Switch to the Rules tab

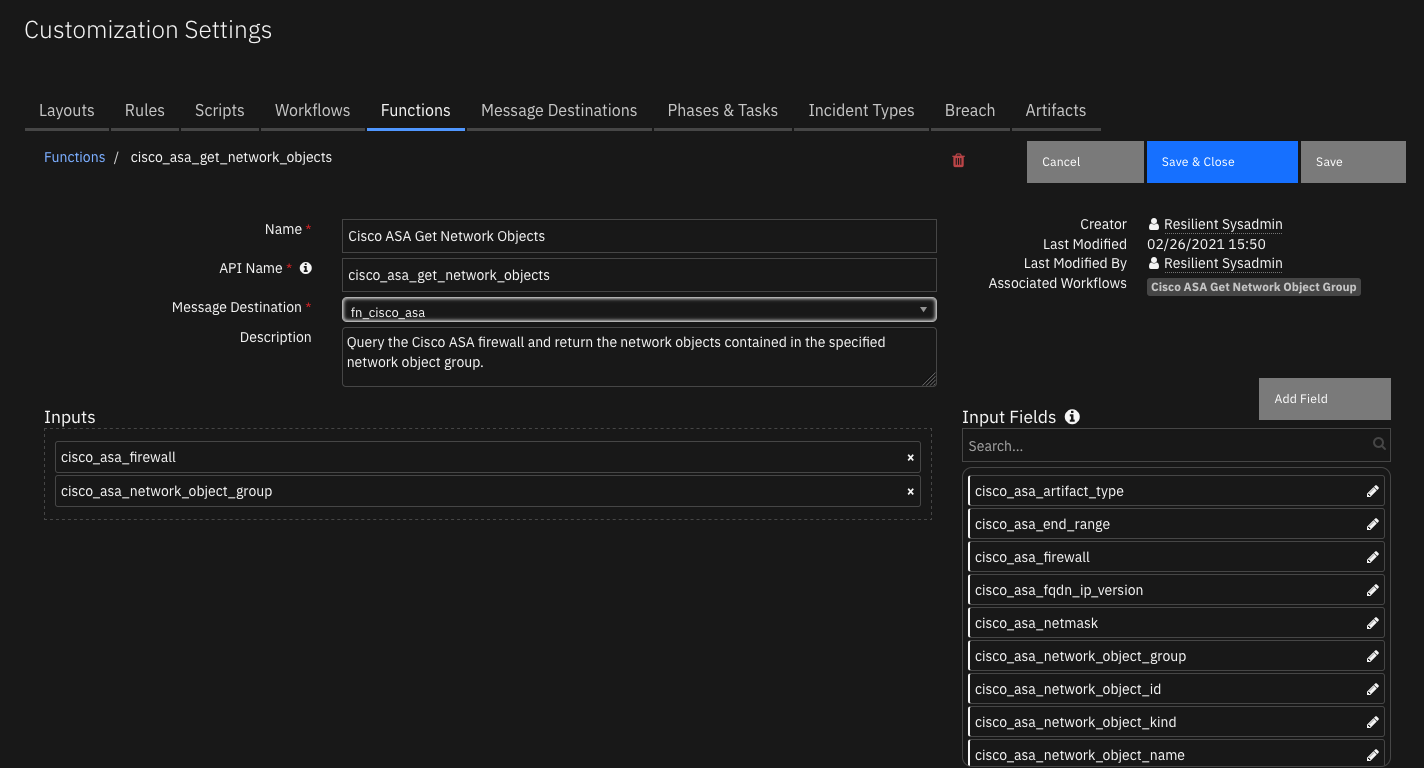145,110
